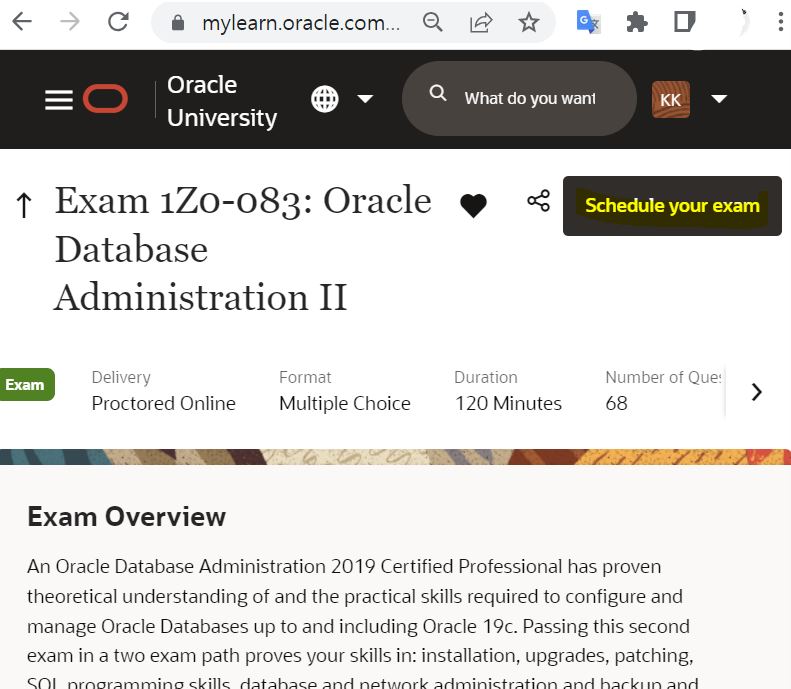Screen dimensions: 791x689
Task: Toggle the browser side panel
Action: 685,22
